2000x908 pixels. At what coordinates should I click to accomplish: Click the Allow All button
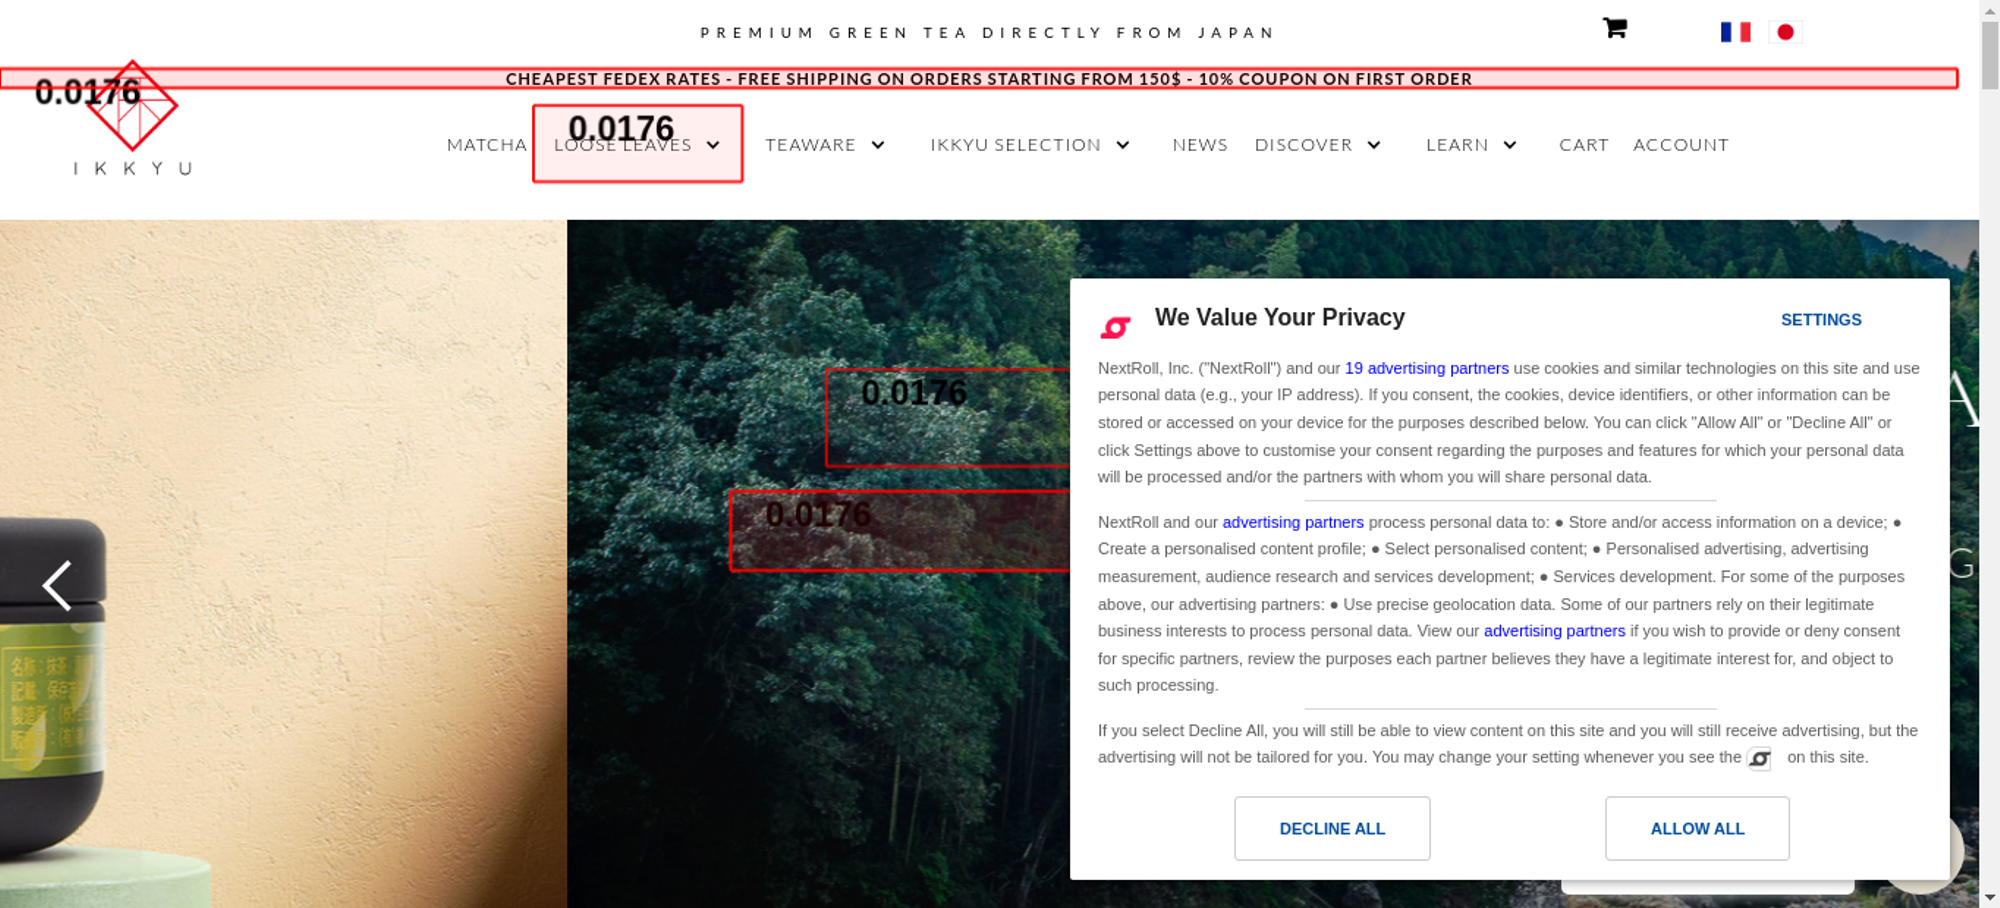pyautogui.click(x=1697, y=828)
